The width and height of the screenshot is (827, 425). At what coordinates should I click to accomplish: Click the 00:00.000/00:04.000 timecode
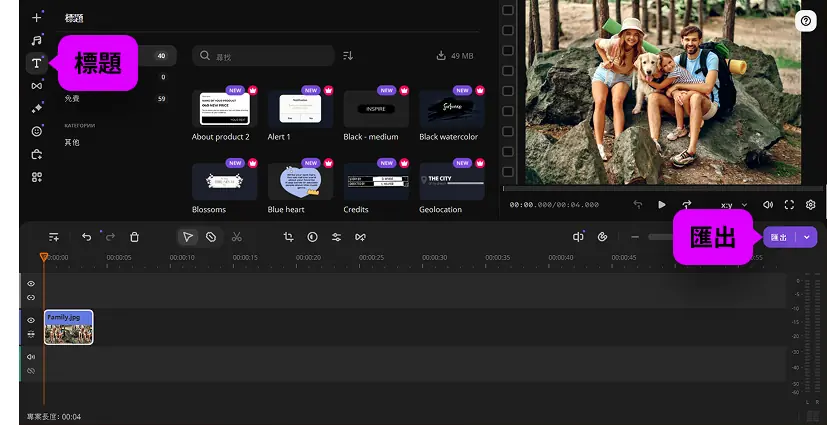point(554,205)
